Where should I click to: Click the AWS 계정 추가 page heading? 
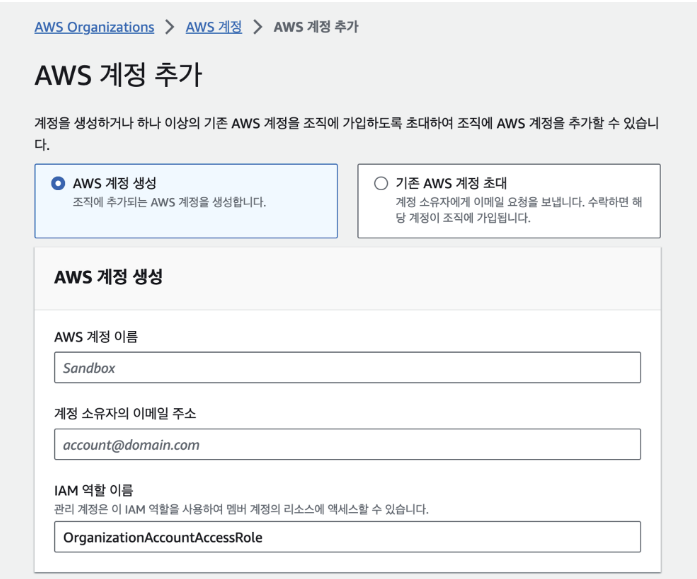pyautogui.click(x=118, y=75)
